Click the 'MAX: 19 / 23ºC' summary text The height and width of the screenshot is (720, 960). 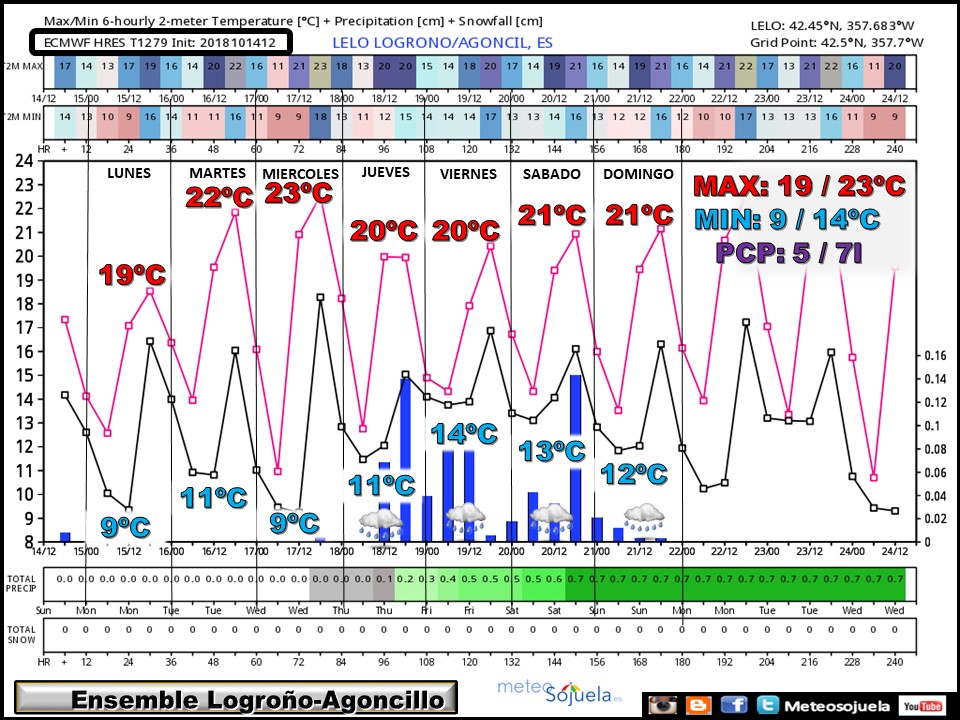tap(800, 186)
